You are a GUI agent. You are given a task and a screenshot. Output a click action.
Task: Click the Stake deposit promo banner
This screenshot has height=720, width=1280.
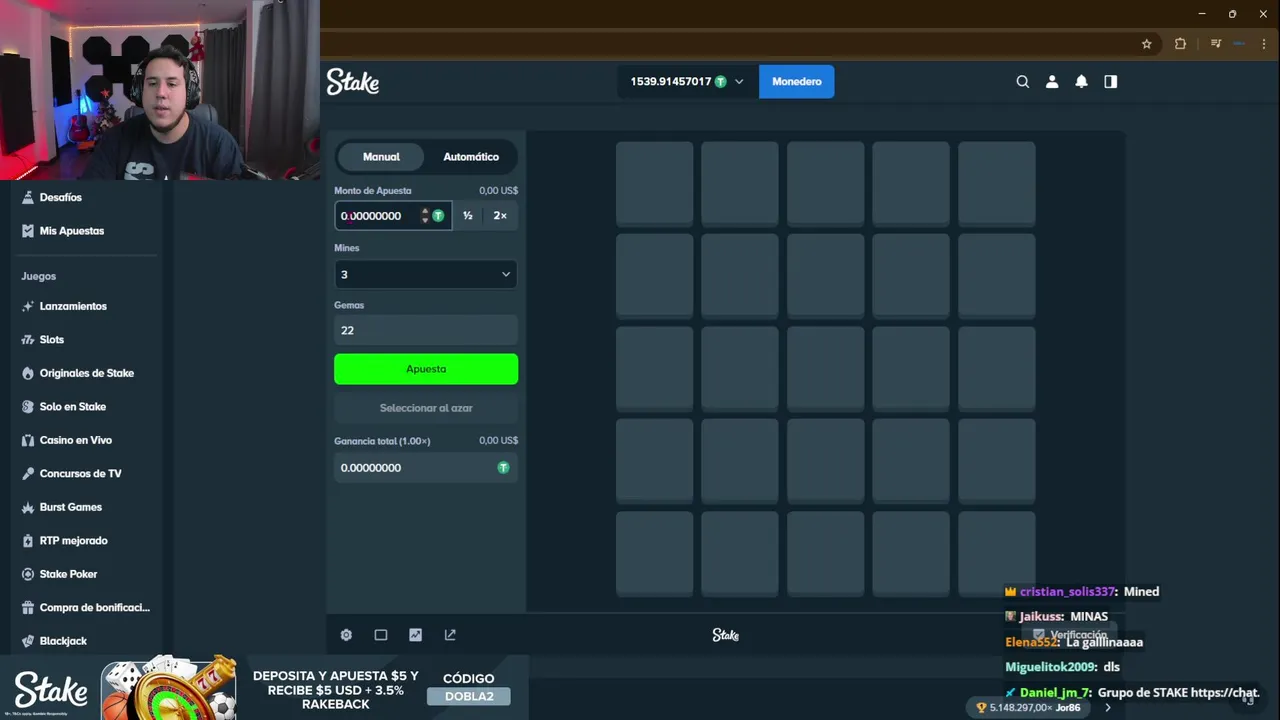pos(264,688)
